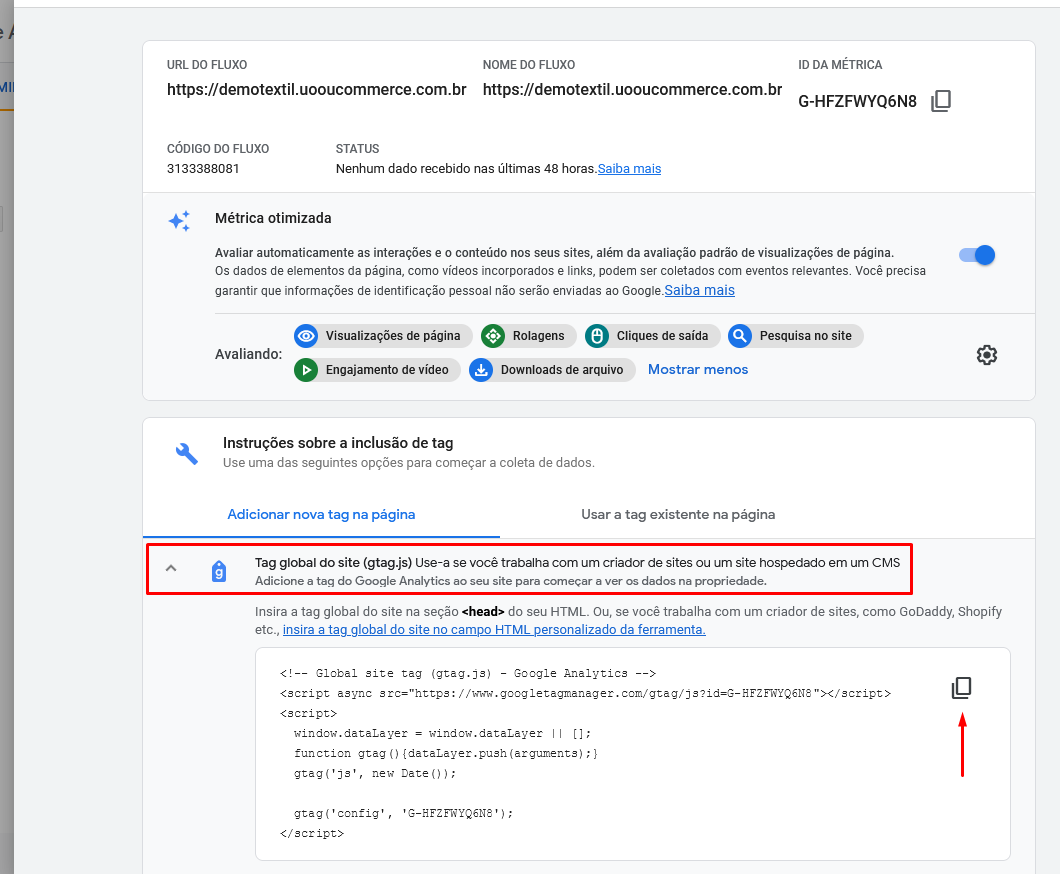Click the gtag.js tag icon

[219, 571]
